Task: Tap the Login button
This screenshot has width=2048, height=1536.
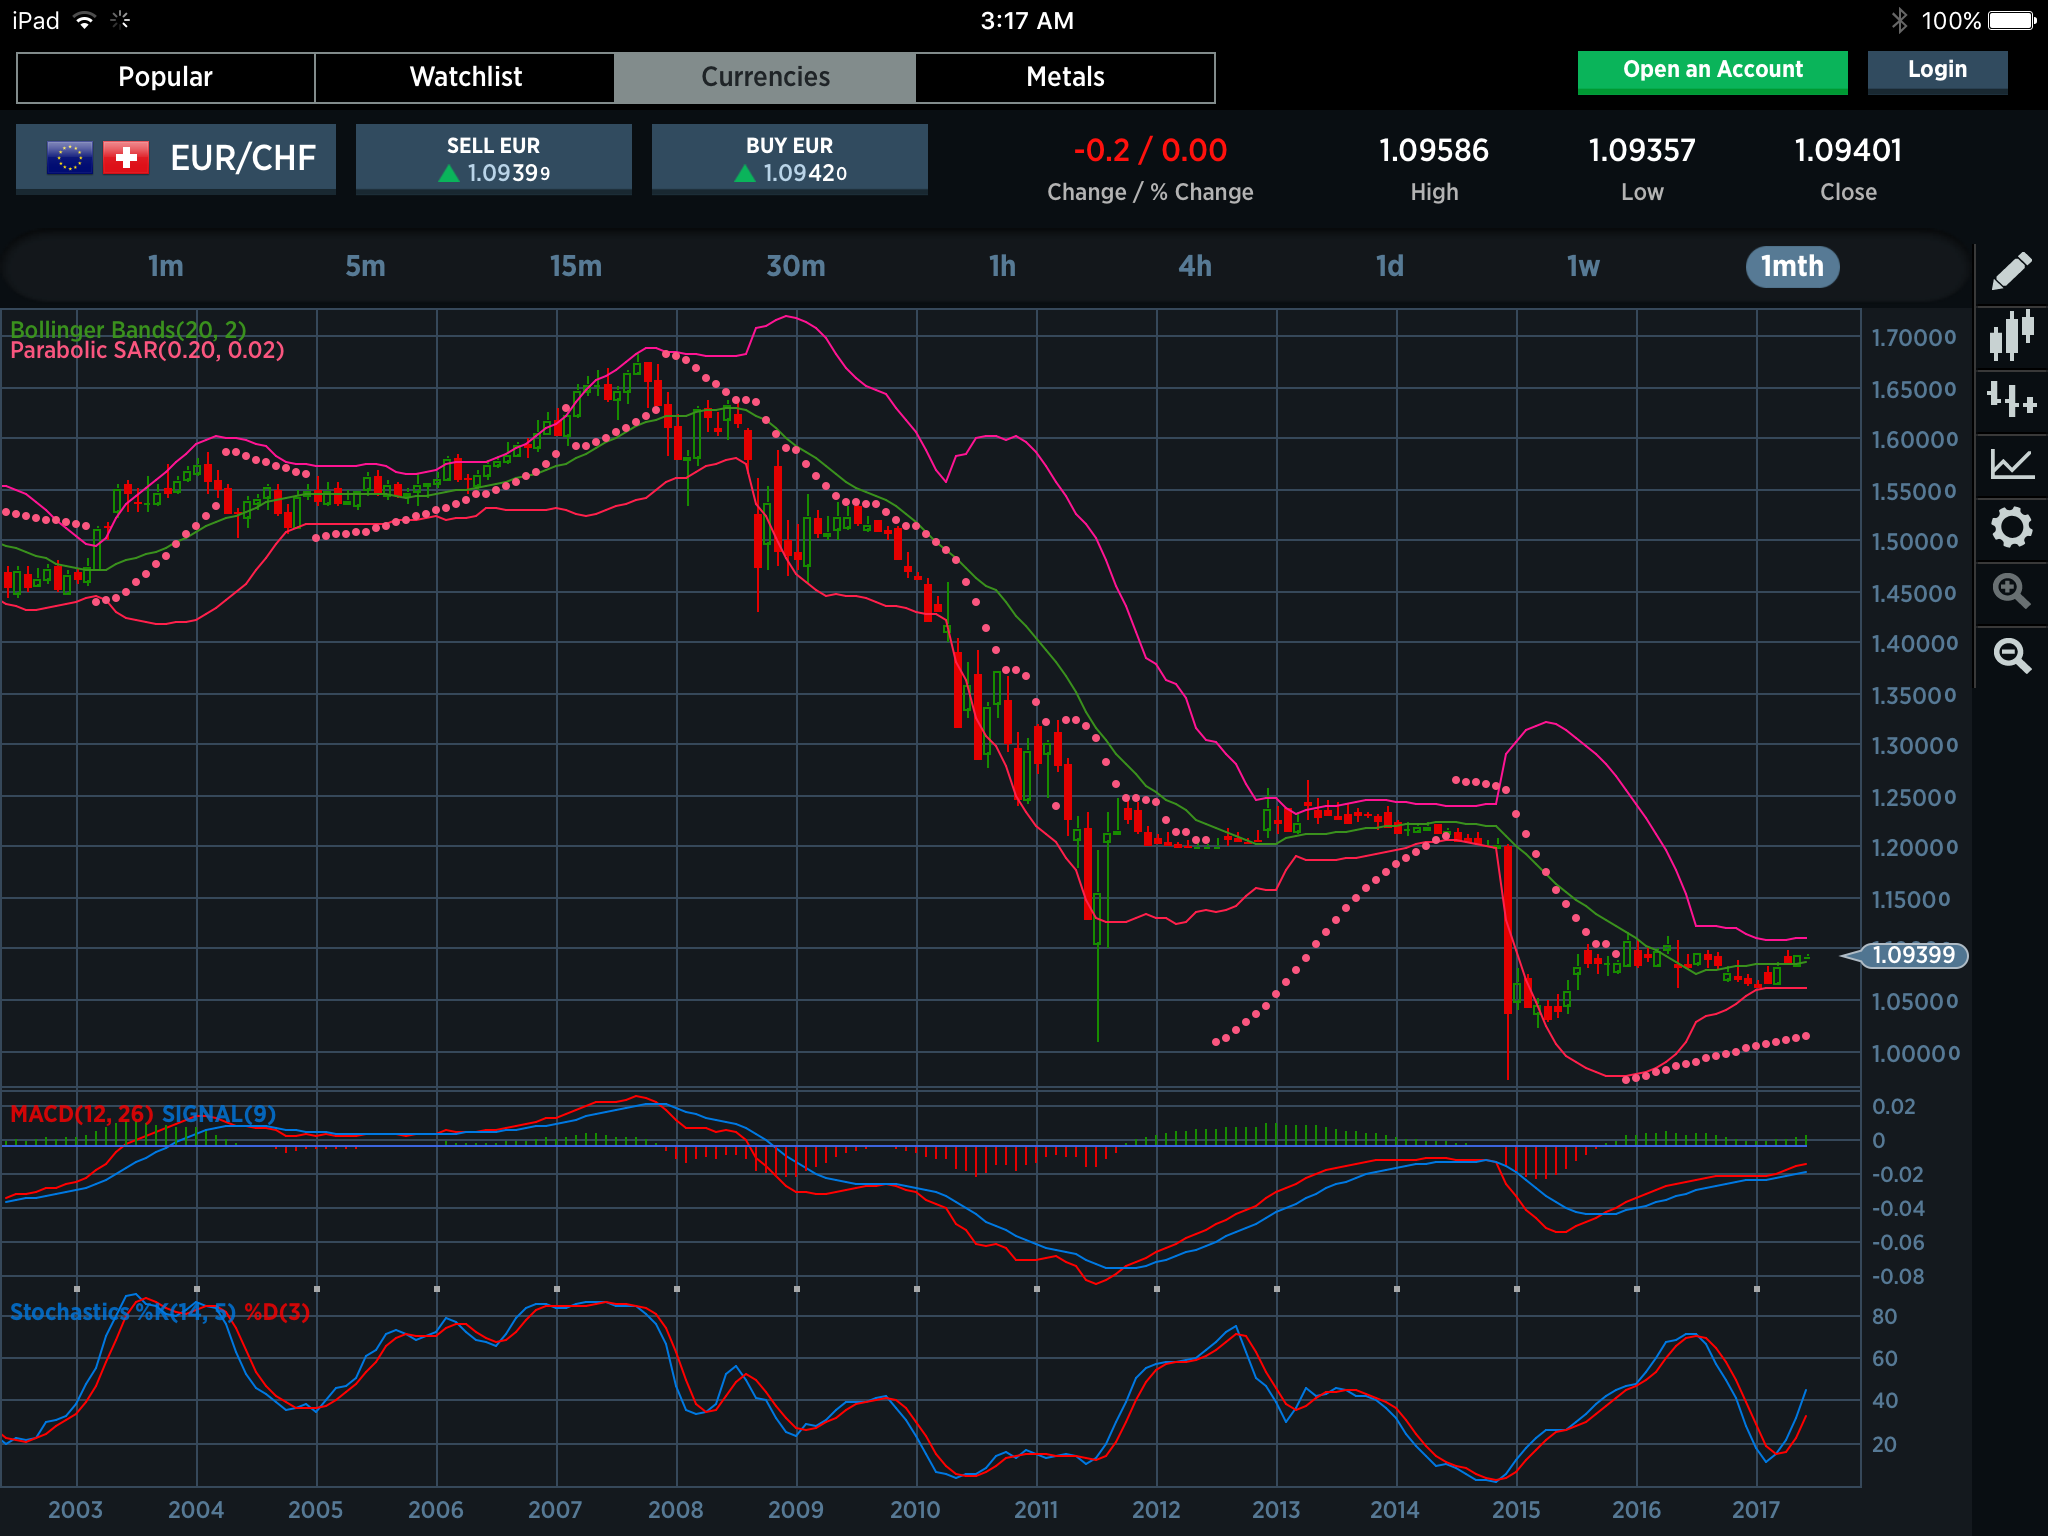Action: (x=1937, y=71)
